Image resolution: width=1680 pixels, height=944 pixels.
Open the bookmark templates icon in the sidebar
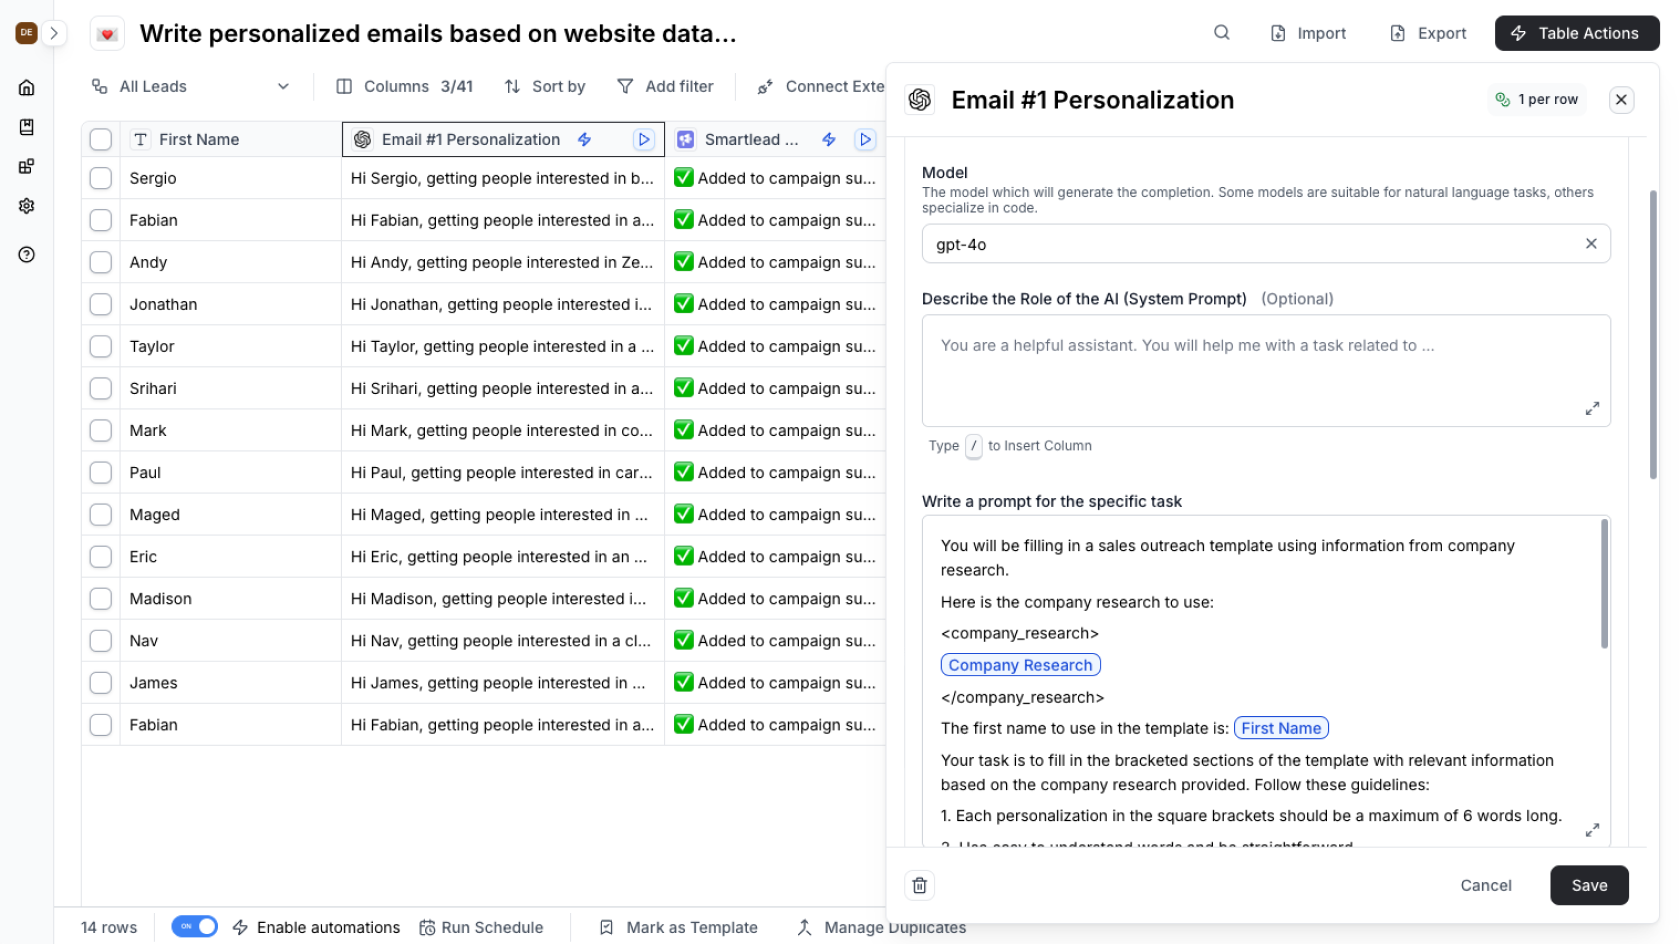point(27,127)
